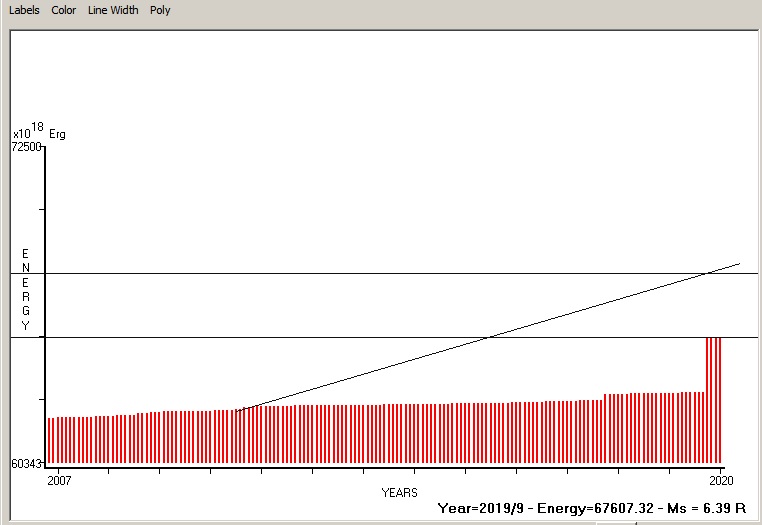
Task: Open the Poly menu
Action: tap(160, 10)
